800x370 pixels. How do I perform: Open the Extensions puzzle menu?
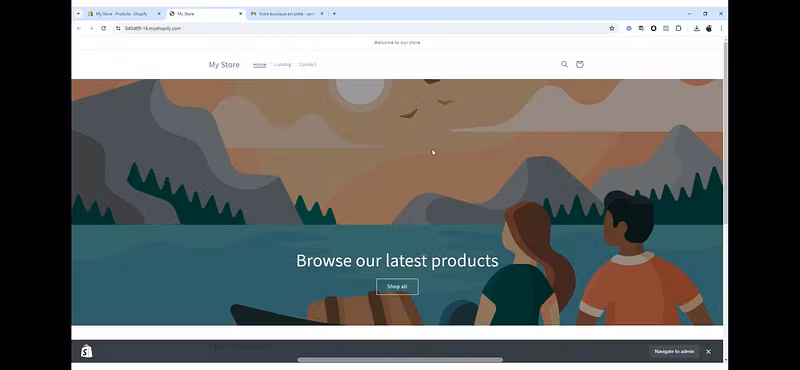pos(678,29)
